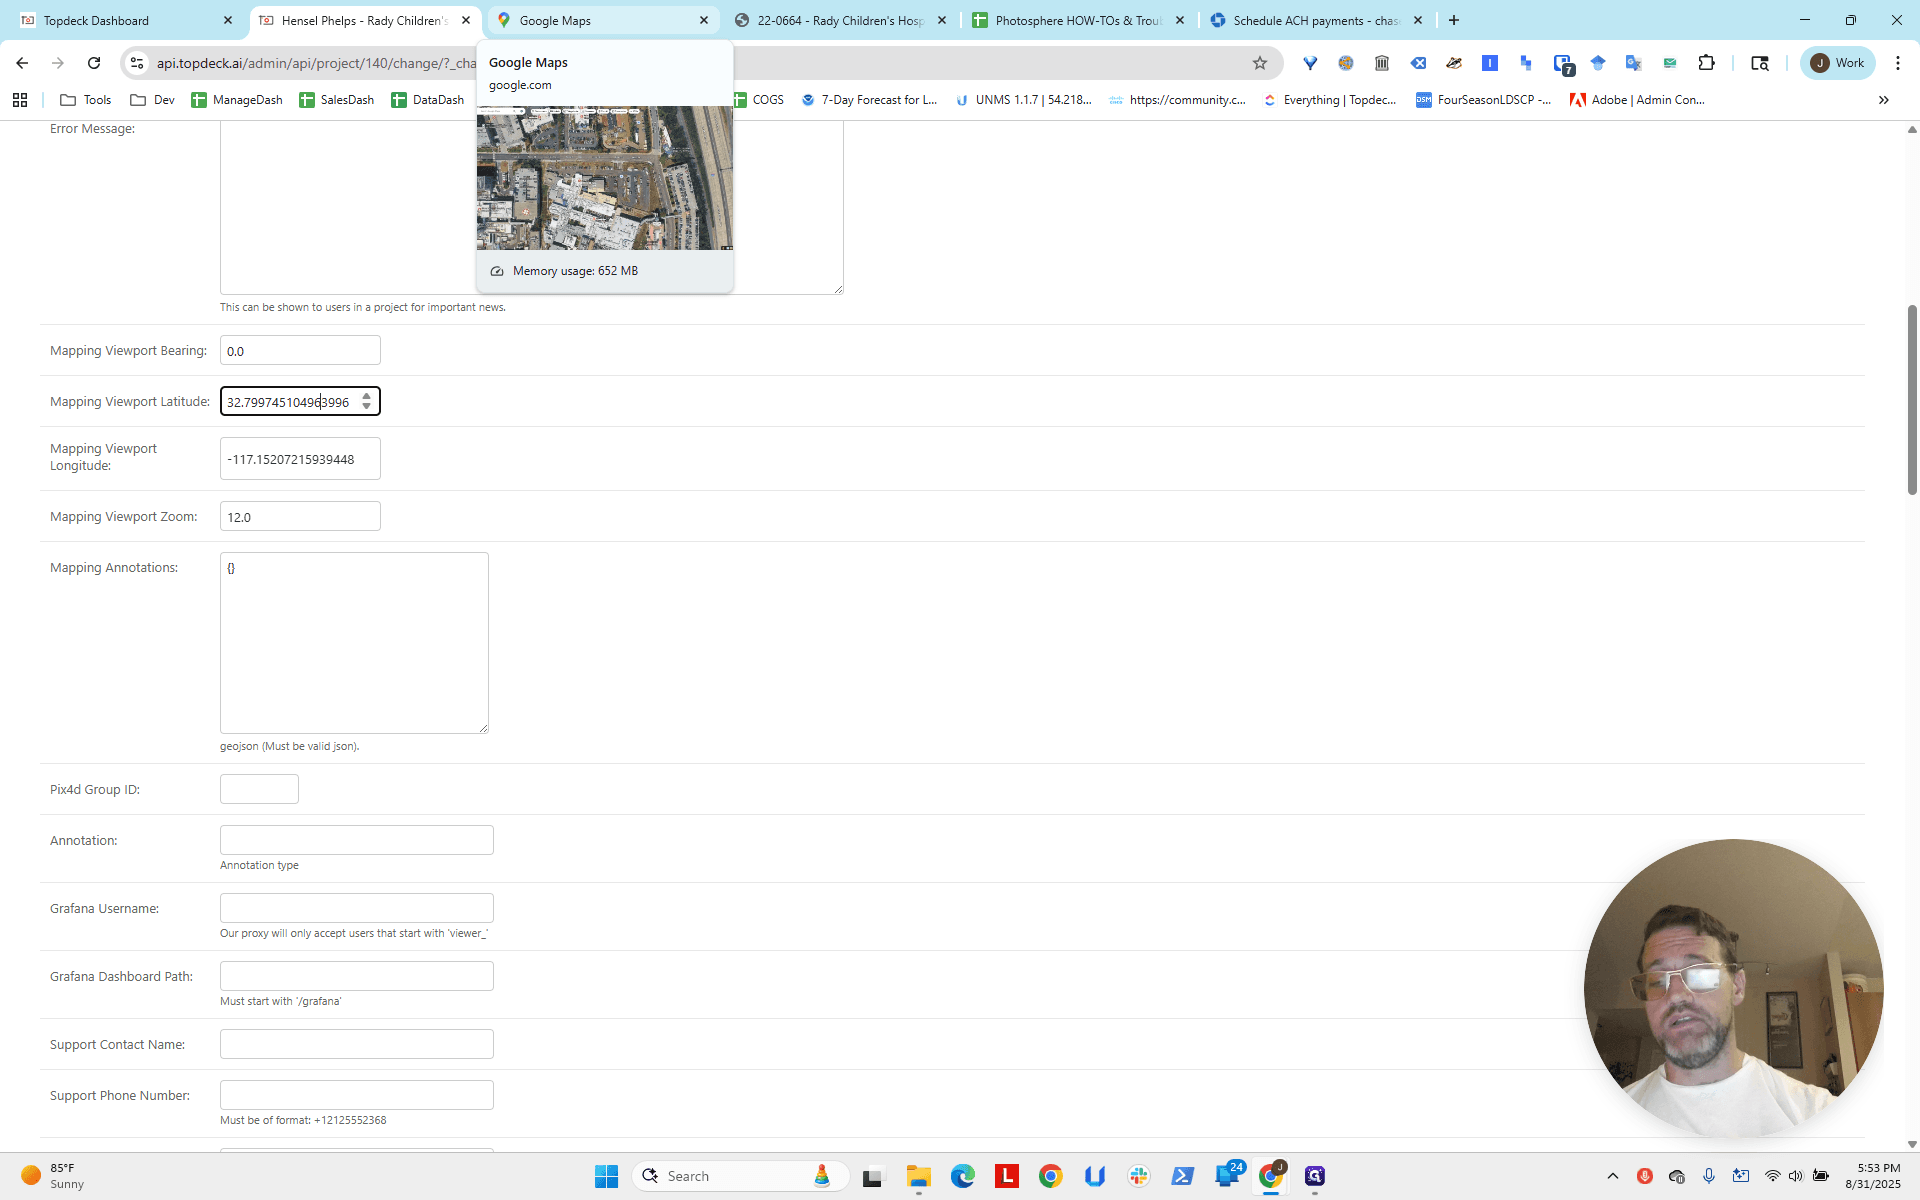Click the taskbar Search box
Viewport: 1920px width, 1200px height.
tap(741, 1176)
